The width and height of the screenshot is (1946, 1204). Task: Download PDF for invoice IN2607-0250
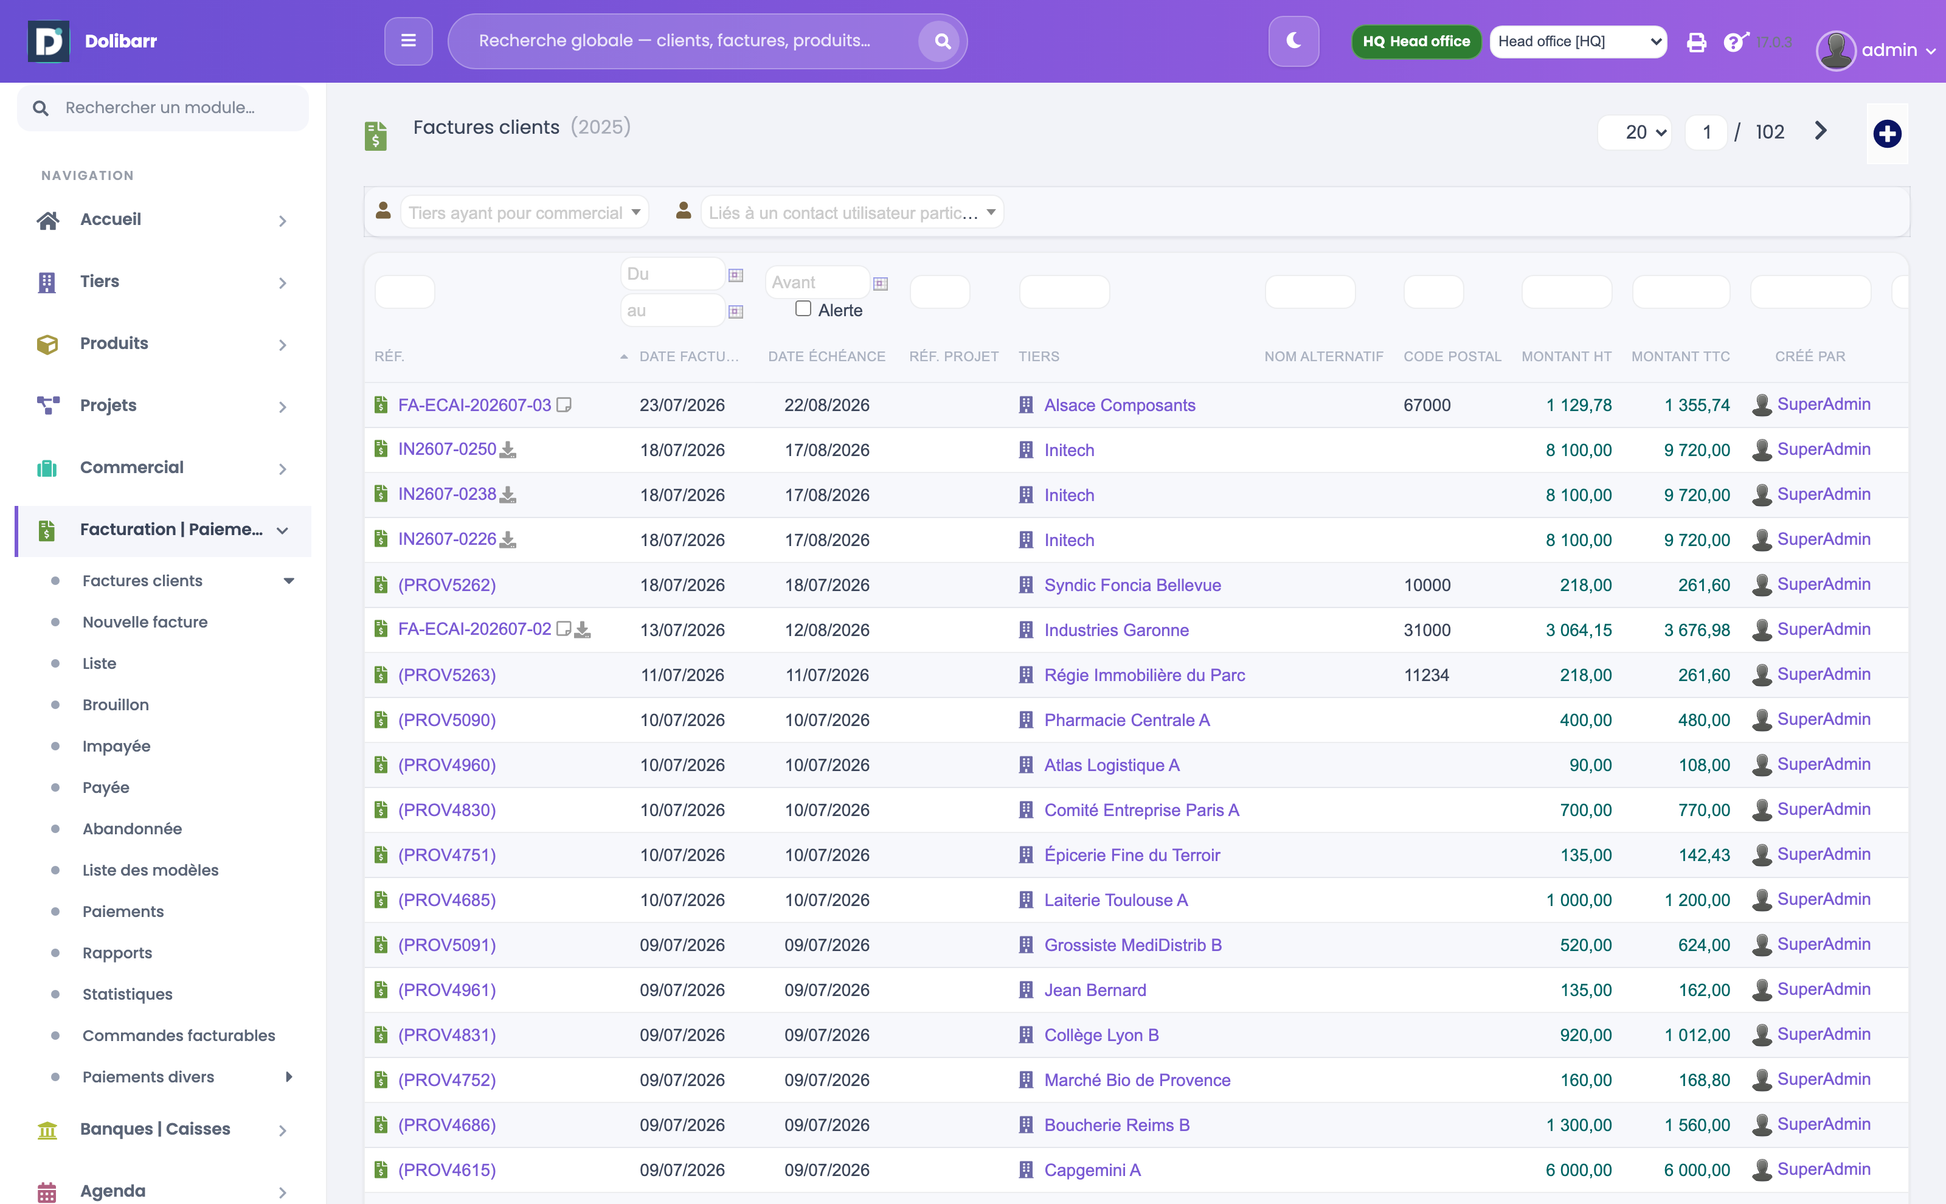tap(508, 450)
